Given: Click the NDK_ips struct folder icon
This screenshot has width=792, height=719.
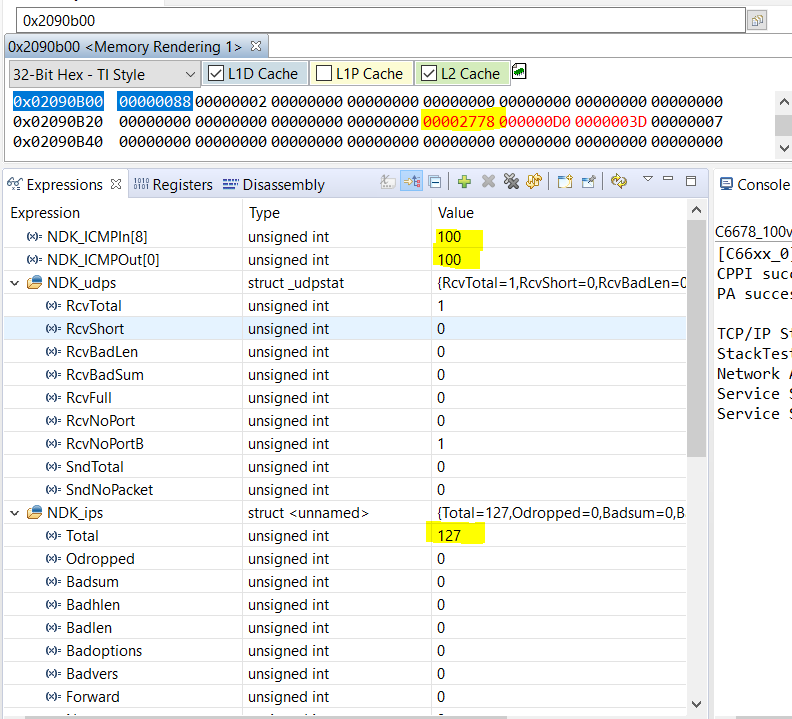Looking at the screenshot, I should [x=34, y=512].
